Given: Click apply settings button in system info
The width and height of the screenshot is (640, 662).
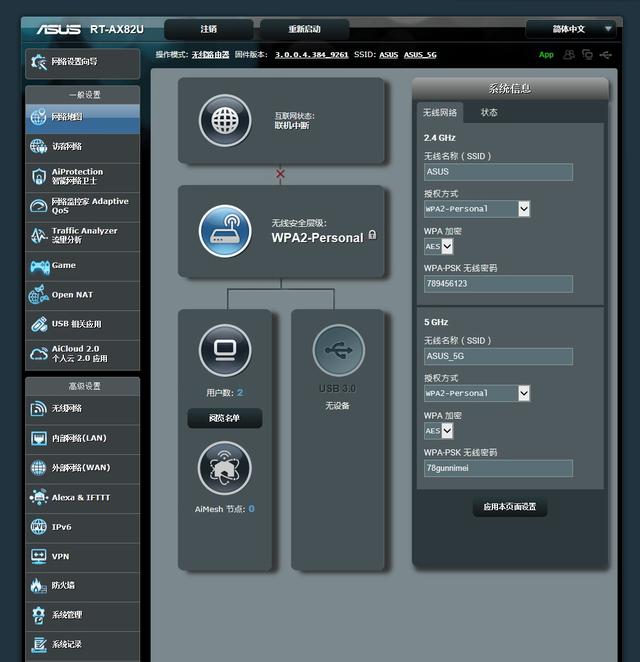Looking at the screenshot, I should tap(510, 507).
